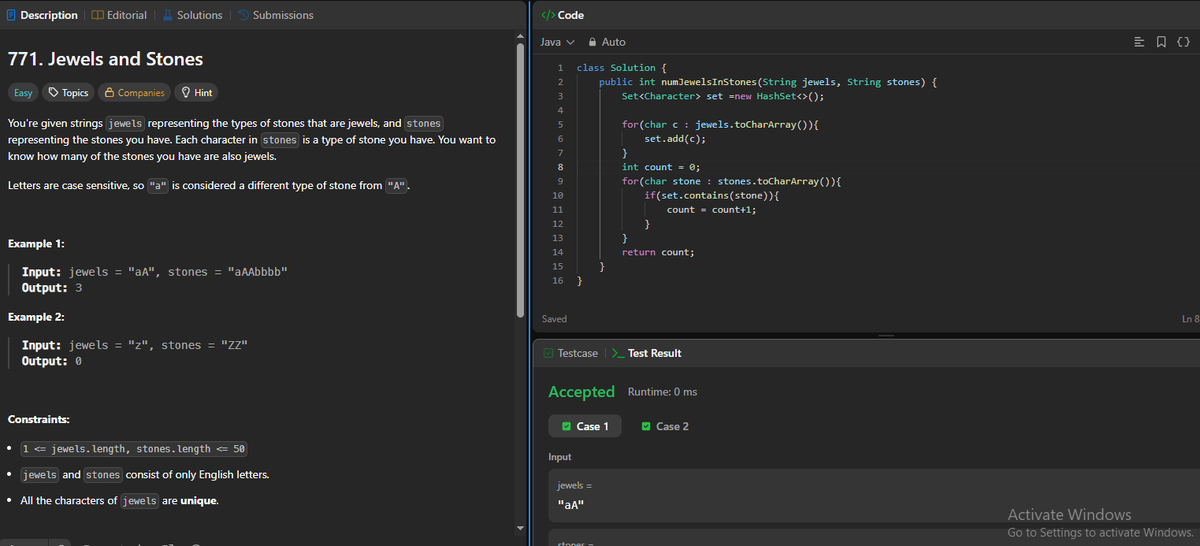Reveal the Hint
1200x546 pixels.
pos(196,93)
